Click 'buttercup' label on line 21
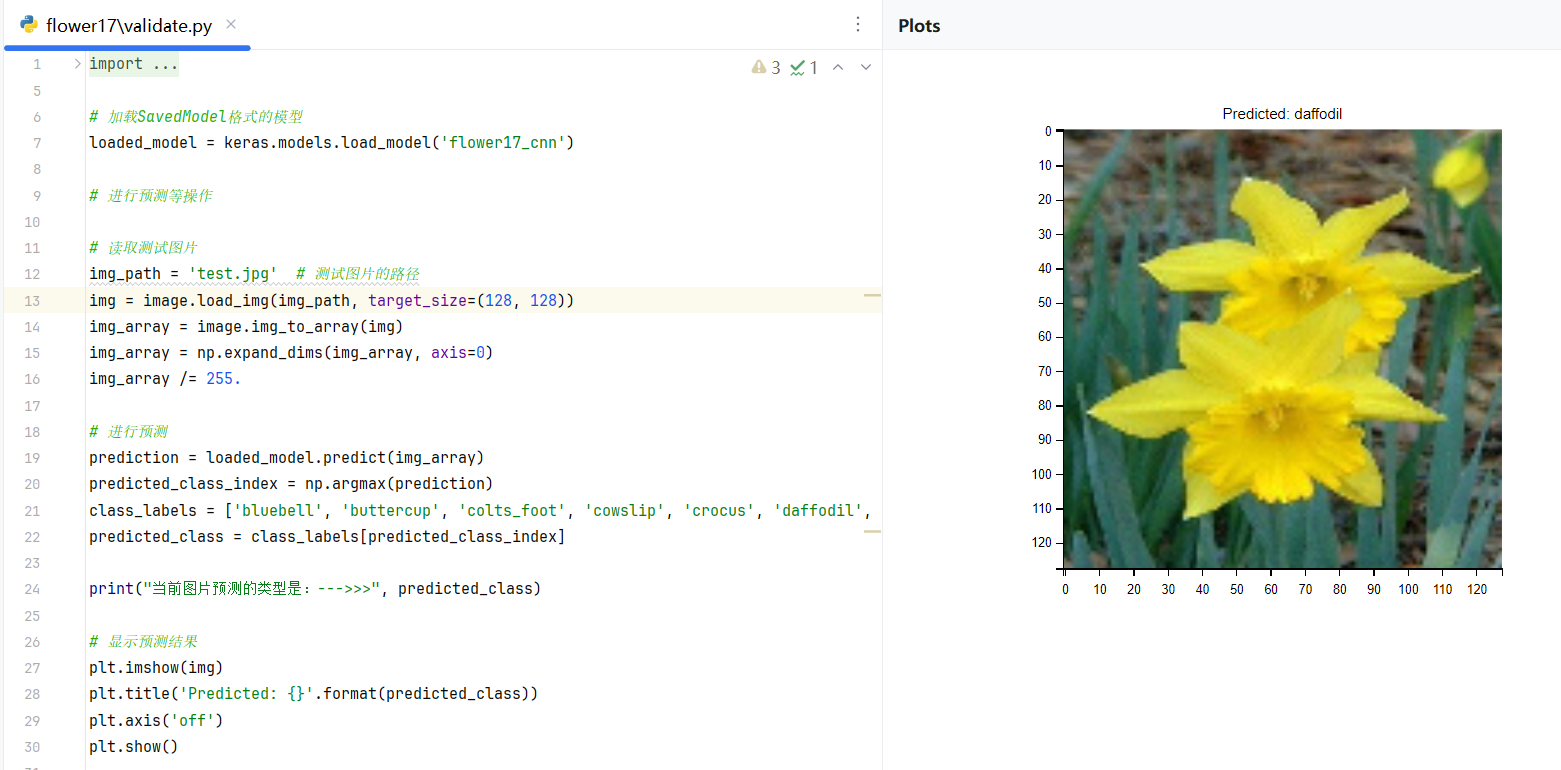The image size is (1561, 770). pos(391,510)
